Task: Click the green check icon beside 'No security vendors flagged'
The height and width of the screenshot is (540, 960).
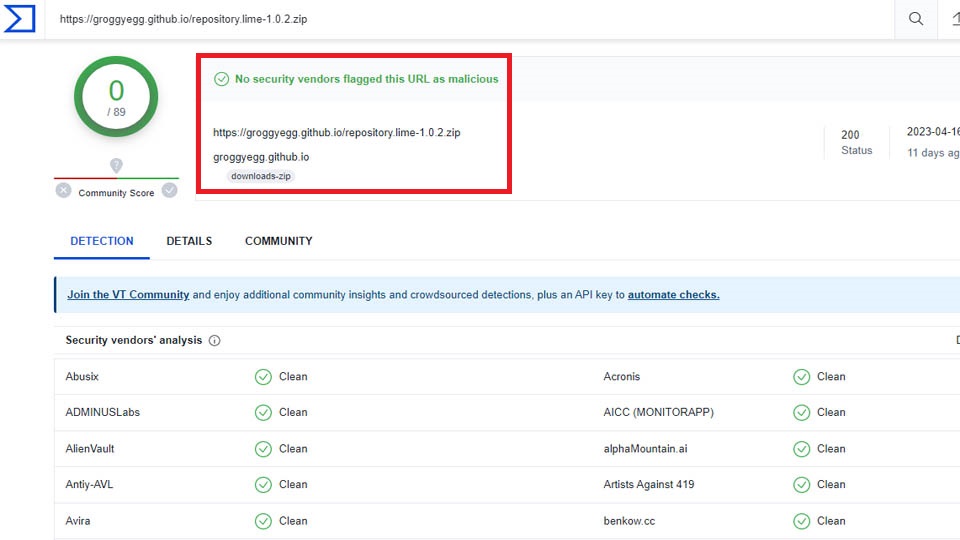Action: pos(221,79)
